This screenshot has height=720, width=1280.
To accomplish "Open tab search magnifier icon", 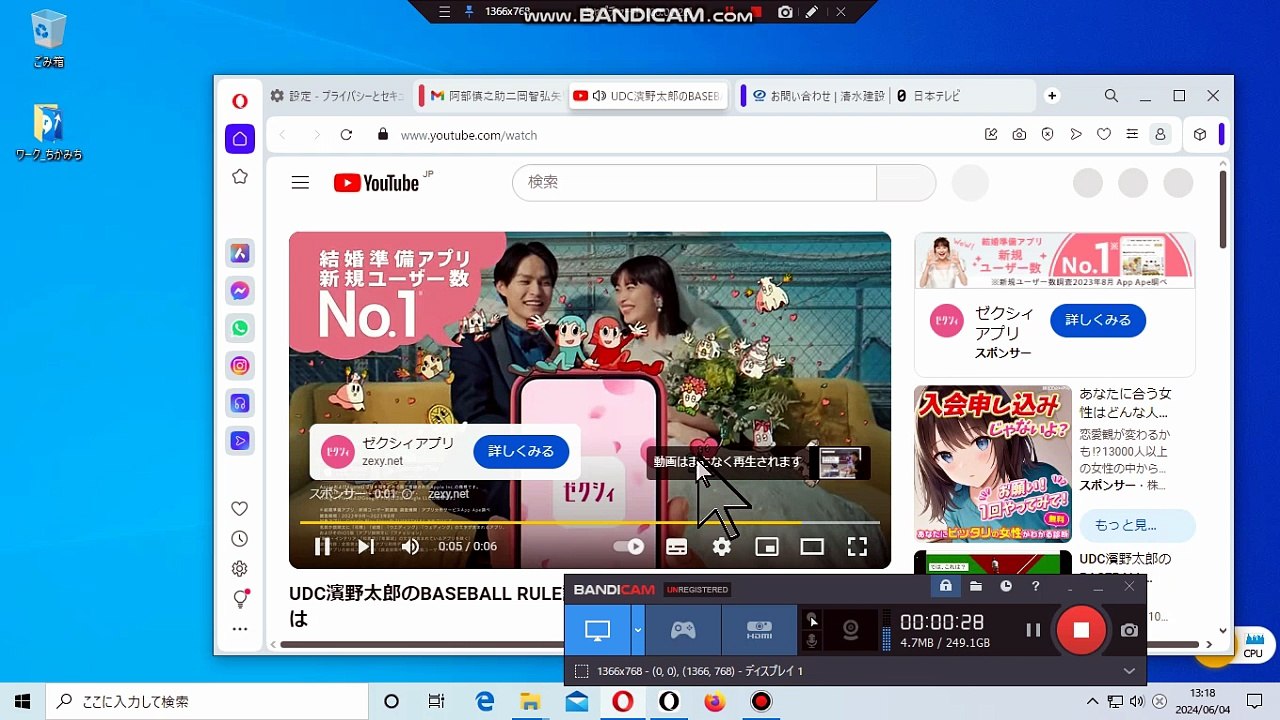I will [1111, 96].
